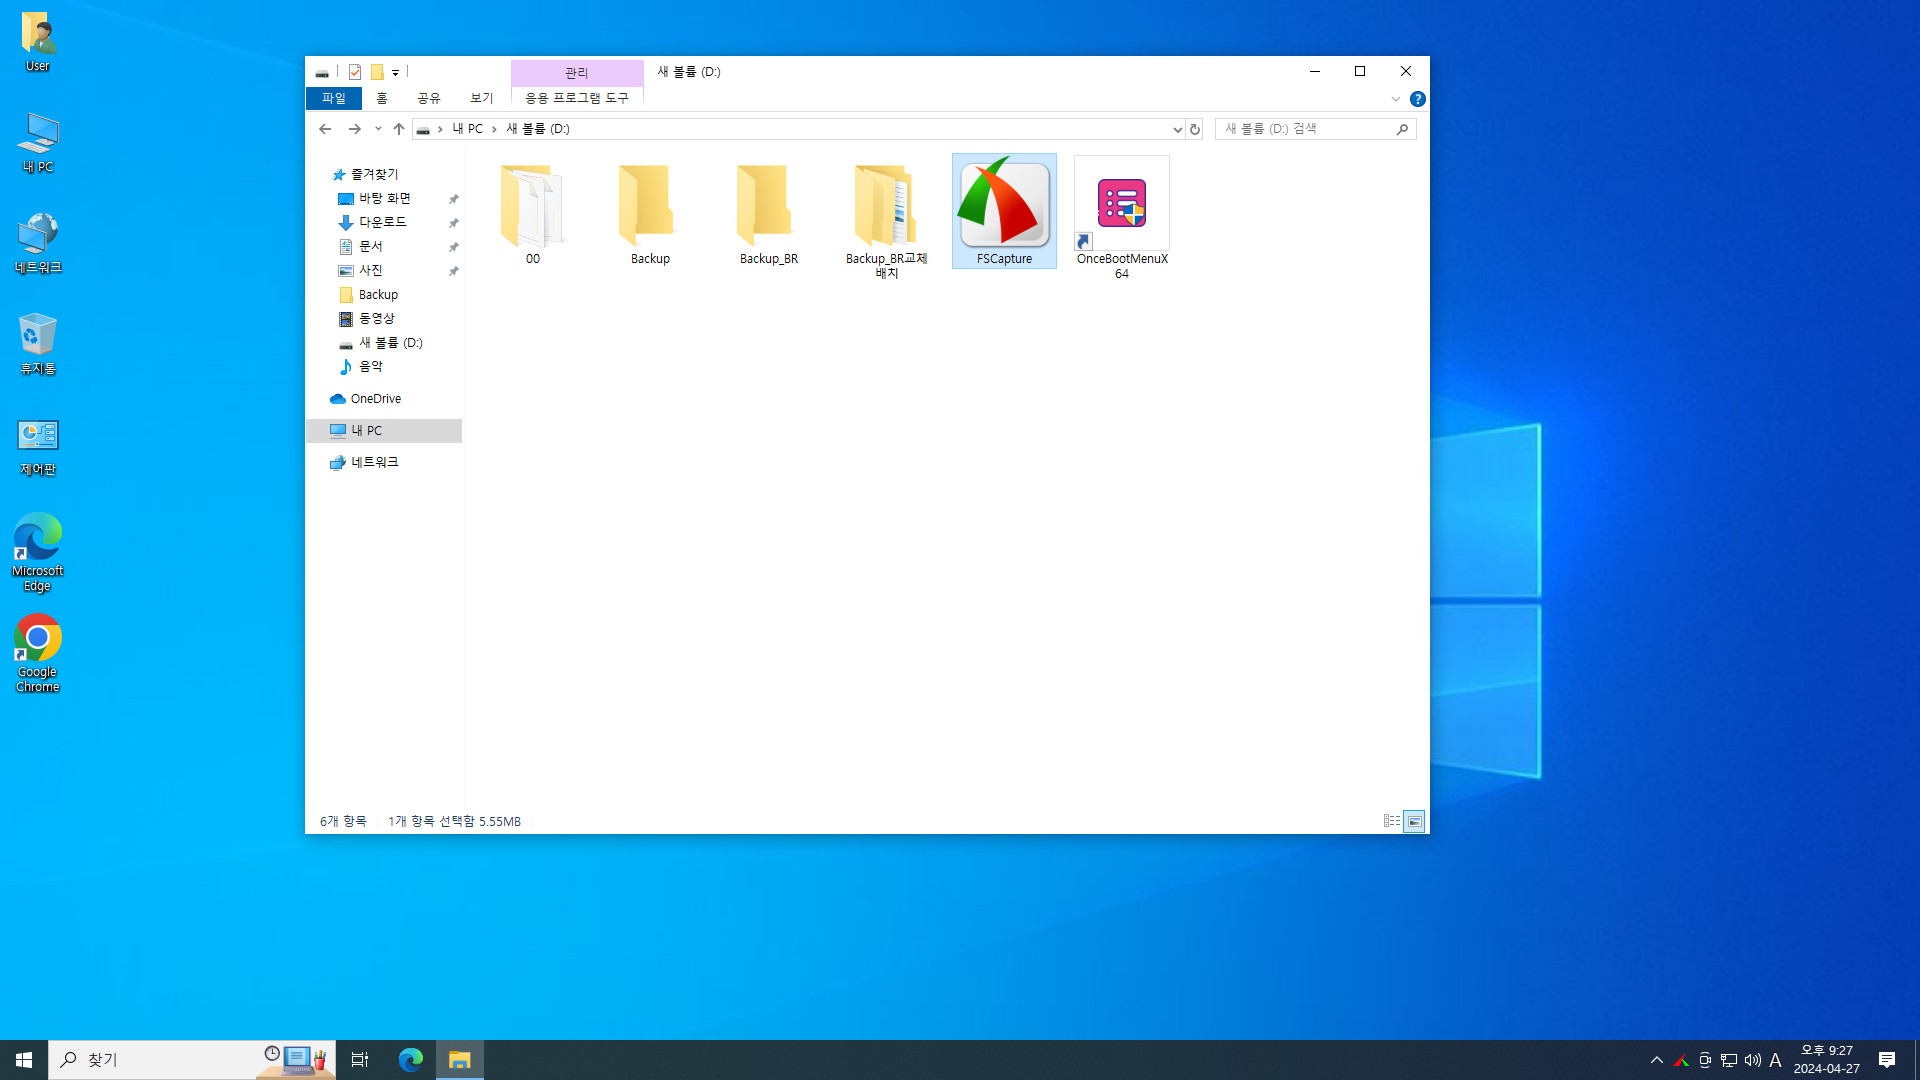Click File Explorer taskbar button
This screenshot has height=1080, width=1920.
pos(460,1060)
